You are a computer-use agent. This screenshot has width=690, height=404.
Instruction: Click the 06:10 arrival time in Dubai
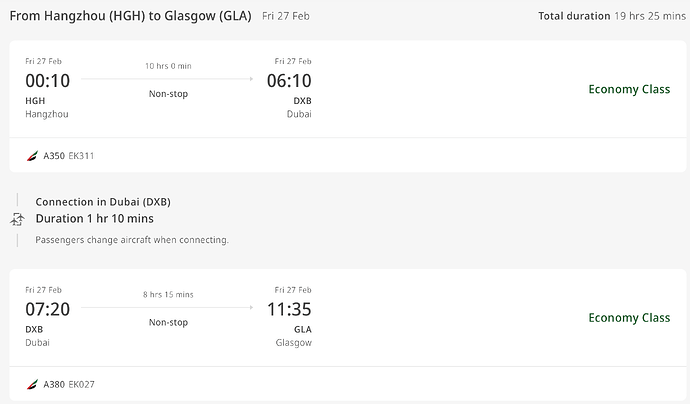coord(289,81)
